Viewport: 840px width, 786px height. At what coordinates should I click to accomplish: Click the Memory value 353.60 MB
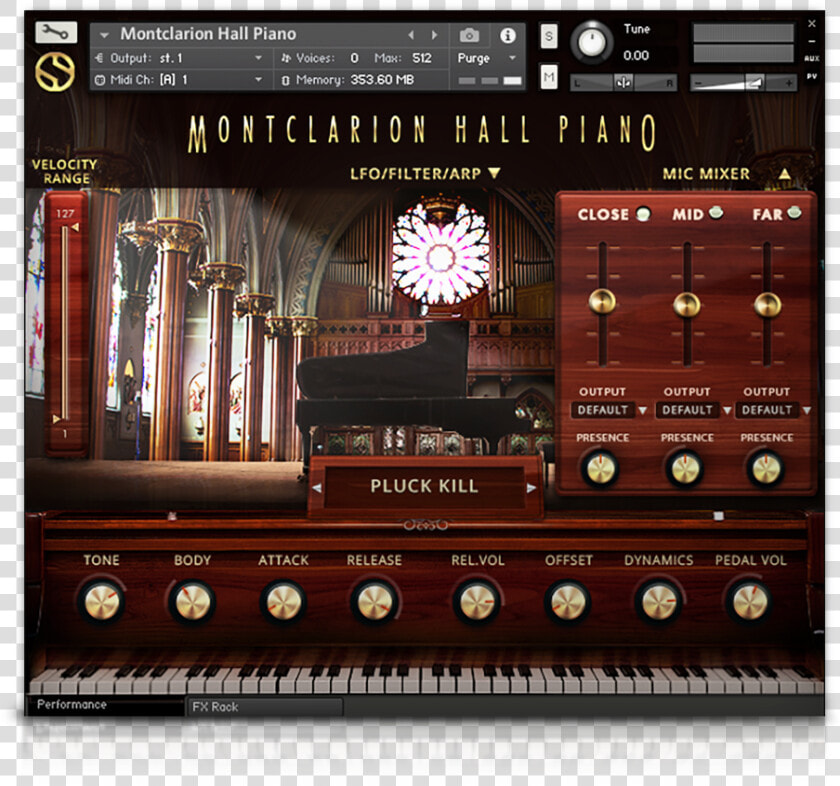tap(382, 80)
